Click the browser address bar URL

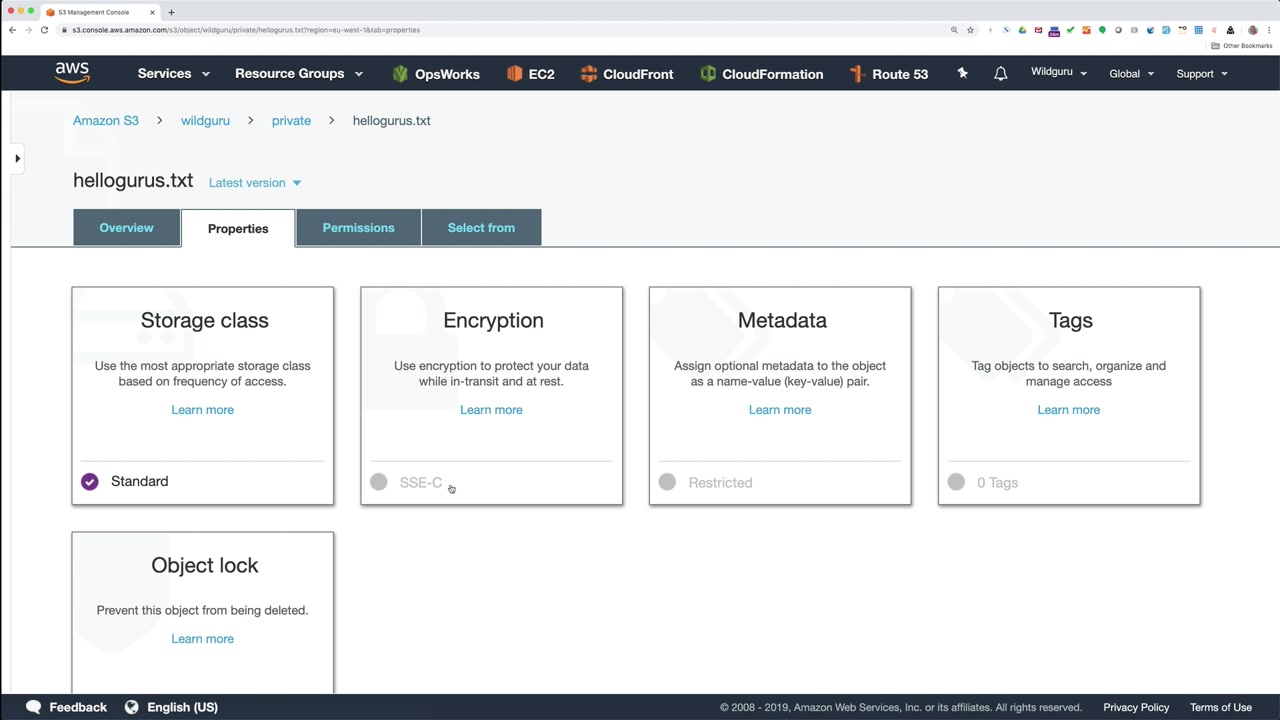pos(246,30)
